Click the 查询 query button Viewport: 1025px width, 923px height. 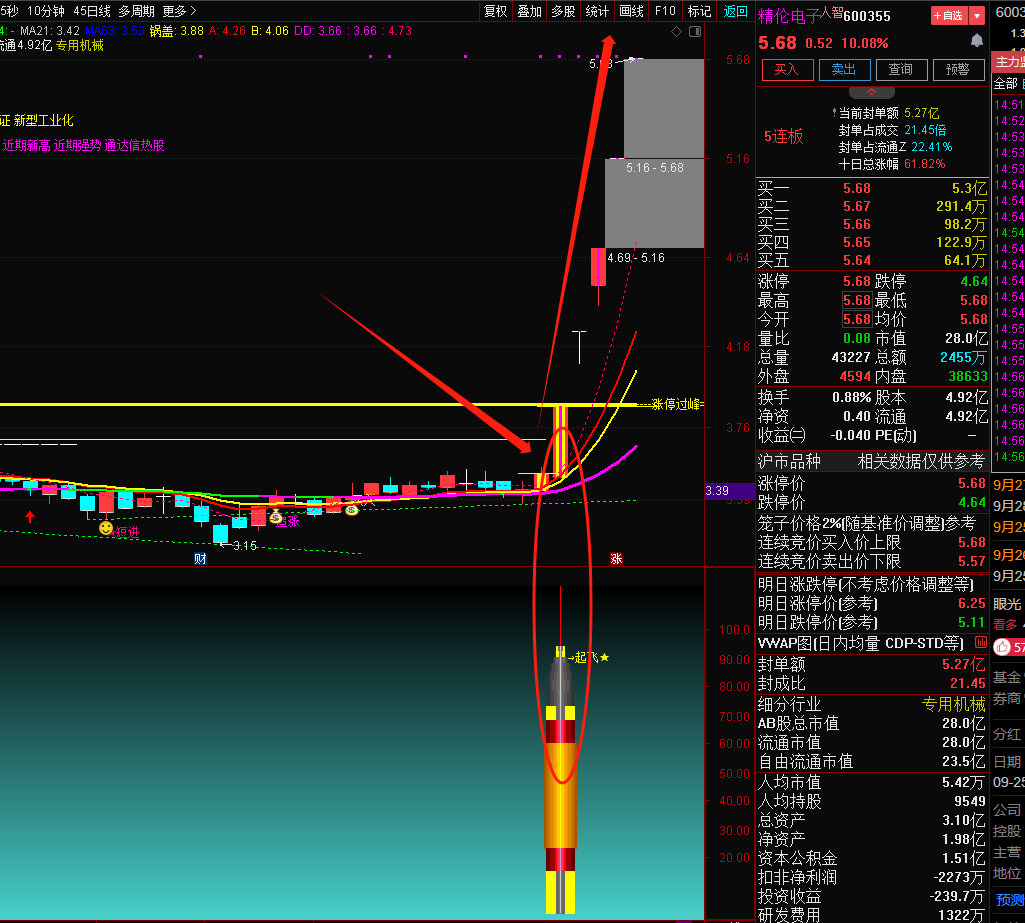point(901,69)
